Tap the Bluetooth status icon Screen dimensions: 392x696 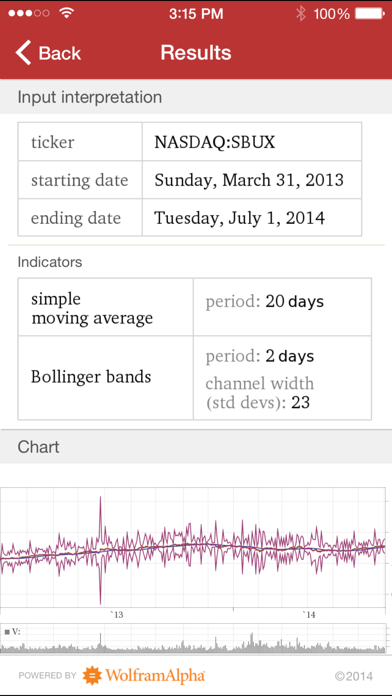tap(301, 13)
